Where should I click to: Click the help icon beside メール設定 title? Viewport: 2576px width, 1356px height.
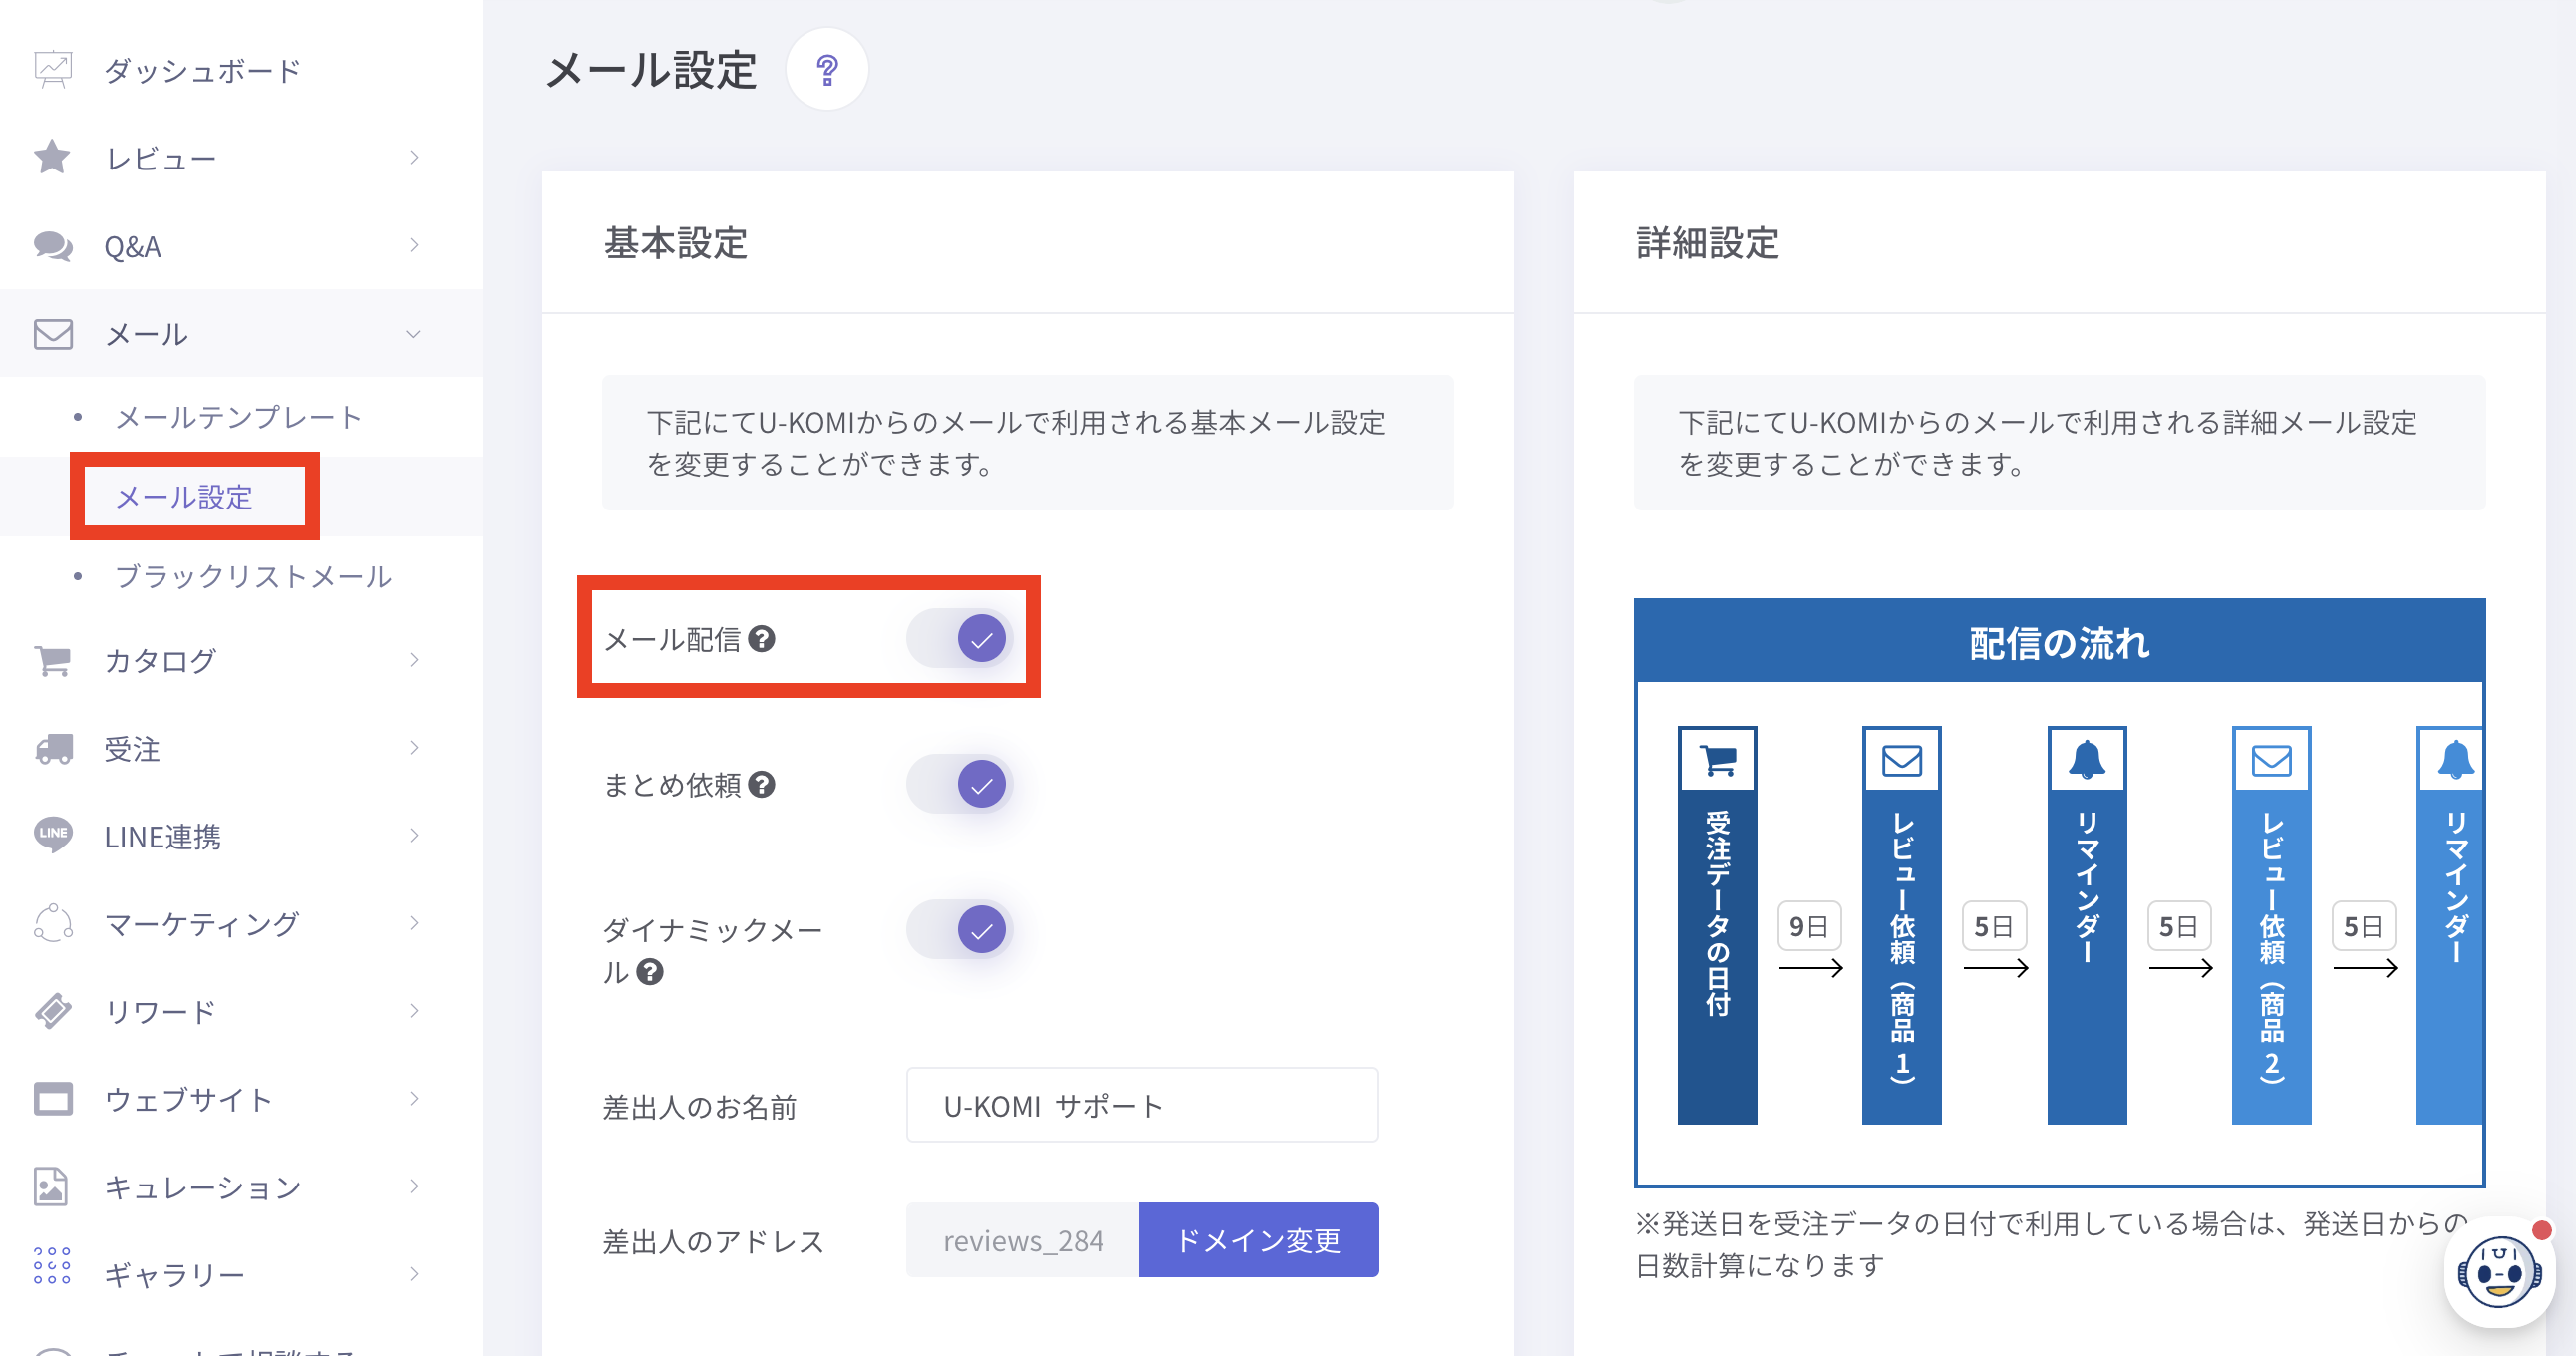[826, 70]
